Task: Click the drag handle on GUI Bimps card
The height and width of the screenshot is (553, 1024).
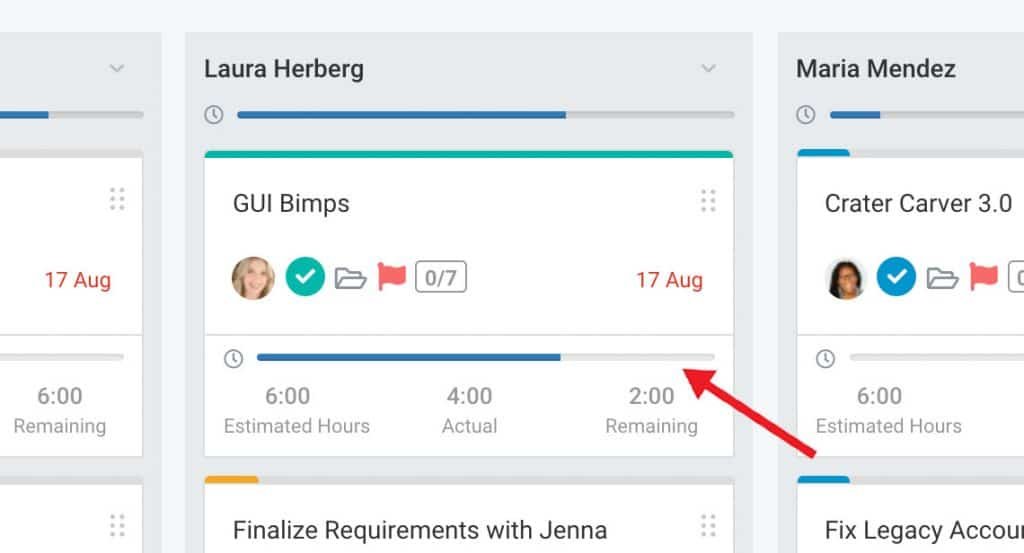Action: (x=708, y=201)
